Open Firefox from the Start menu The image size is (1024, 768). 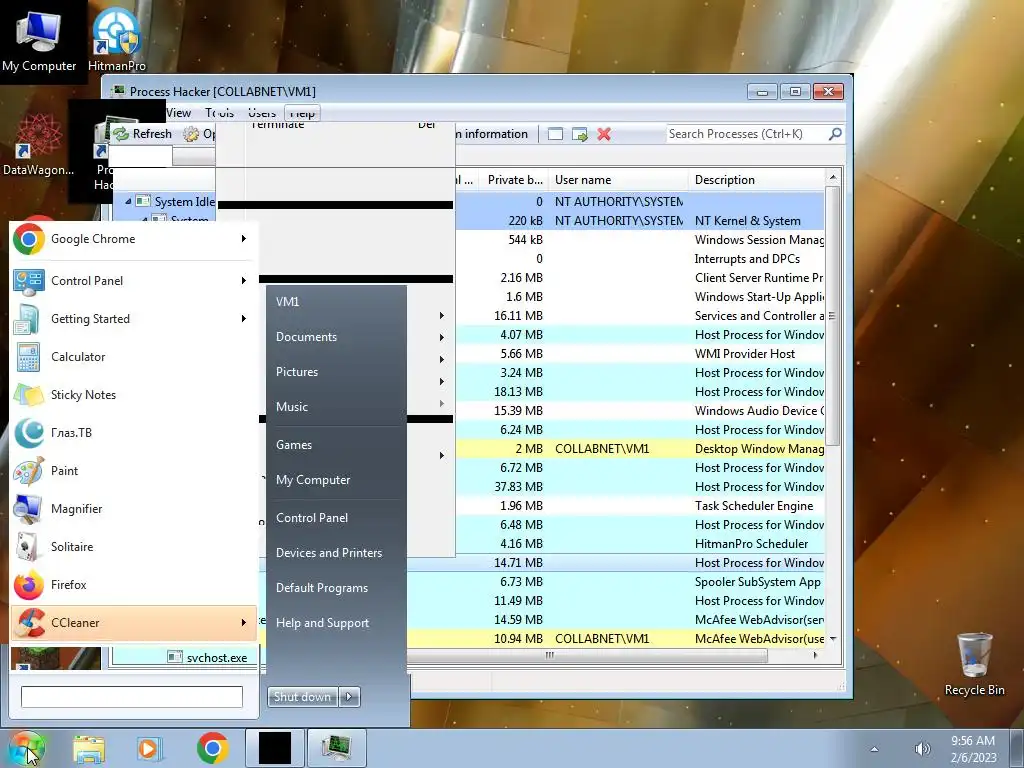click(131, 584)
